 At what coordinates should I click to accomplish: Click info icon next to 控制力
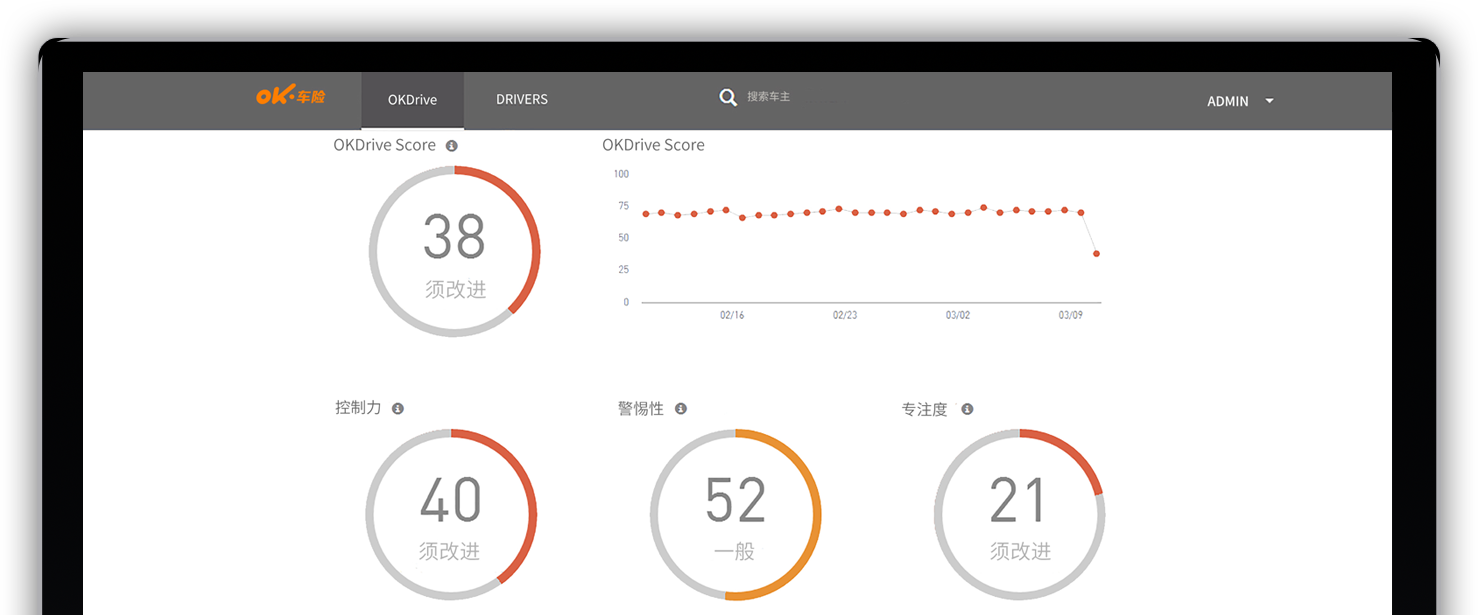[398, 409]
